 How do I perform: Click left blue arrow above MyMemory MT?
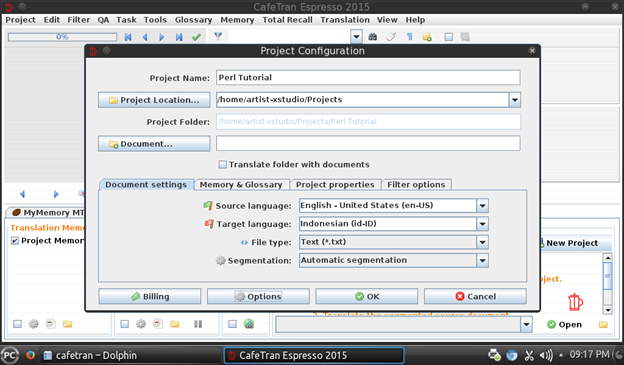22,194
